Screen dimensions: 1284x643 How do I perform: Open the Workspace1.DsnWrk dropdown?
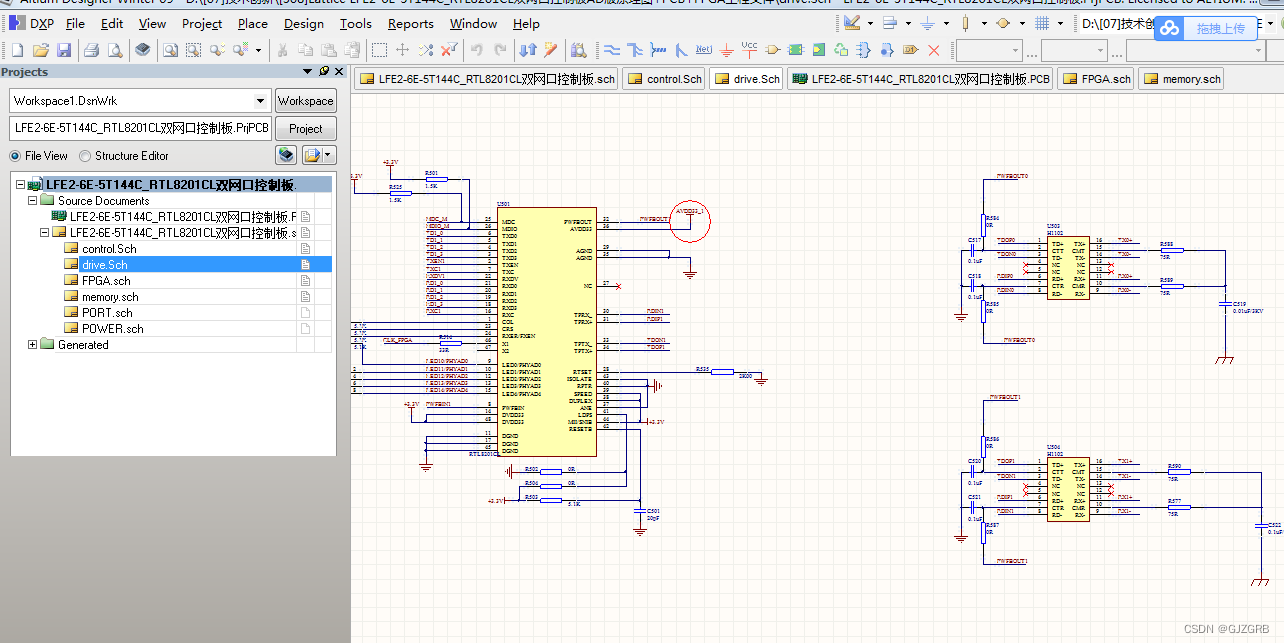point(262,100)
